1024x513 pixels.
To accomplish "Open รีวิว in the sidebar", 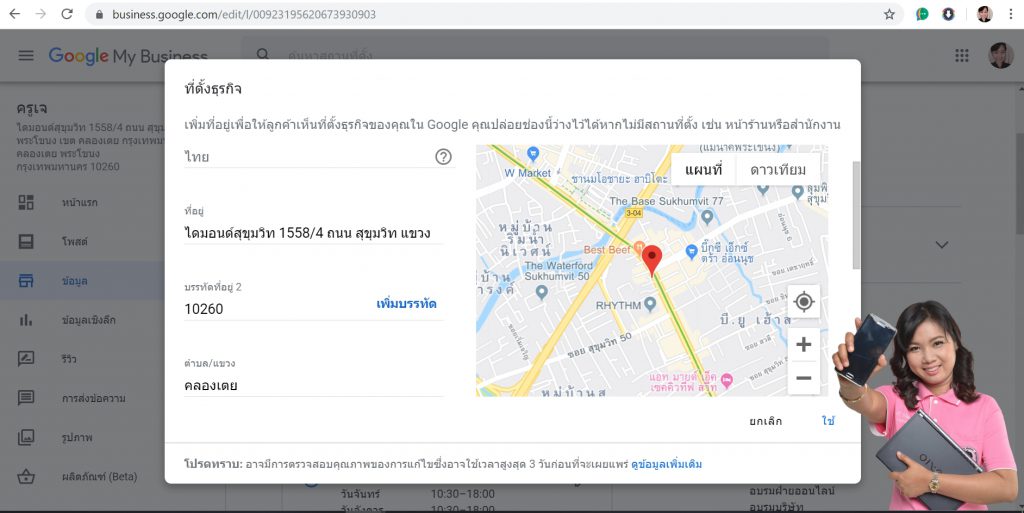I will point(69,359).
